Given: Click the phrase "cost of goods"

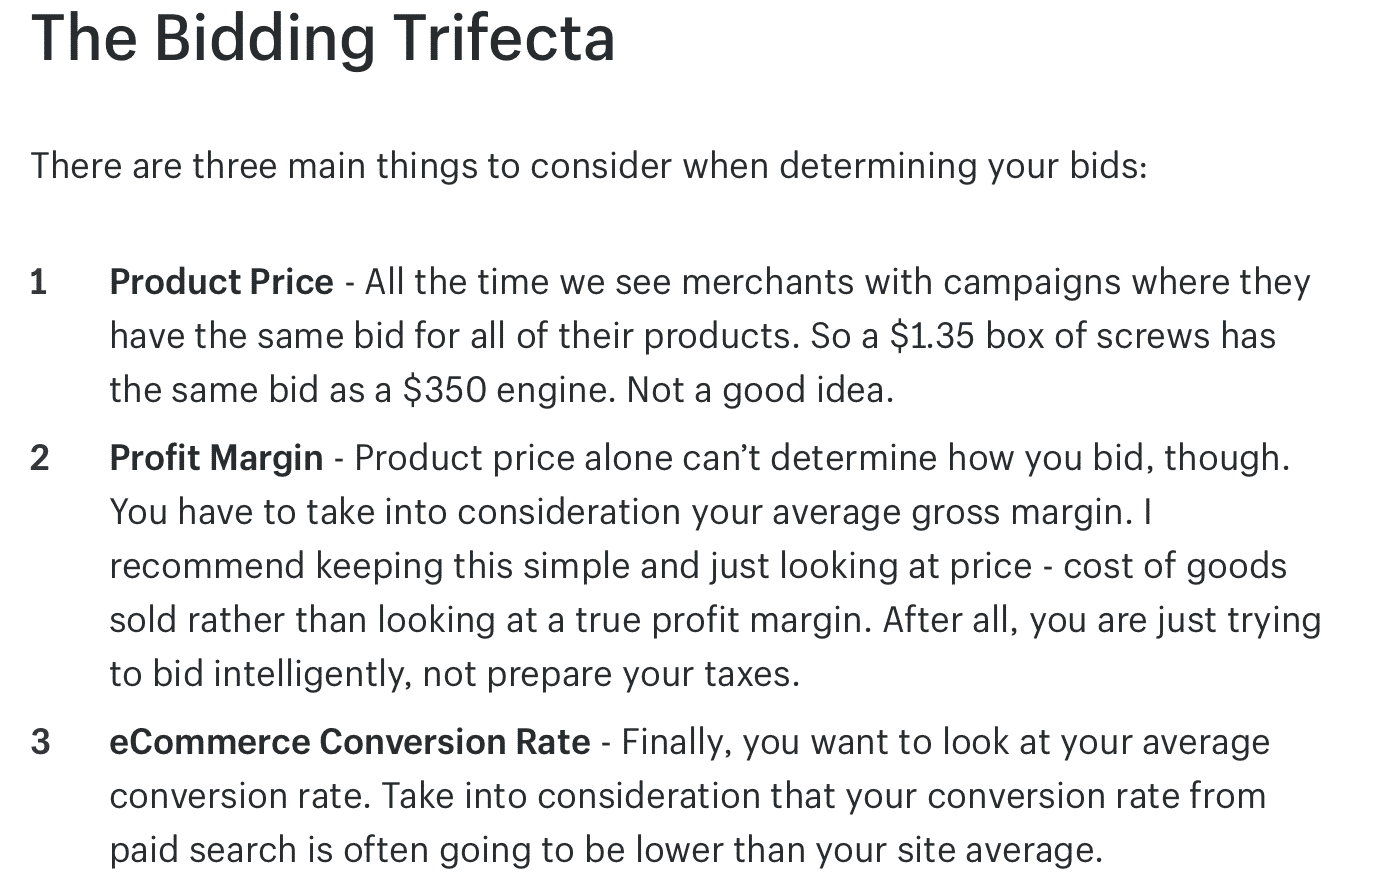Looking at the screenshot, I should 1175,566.
